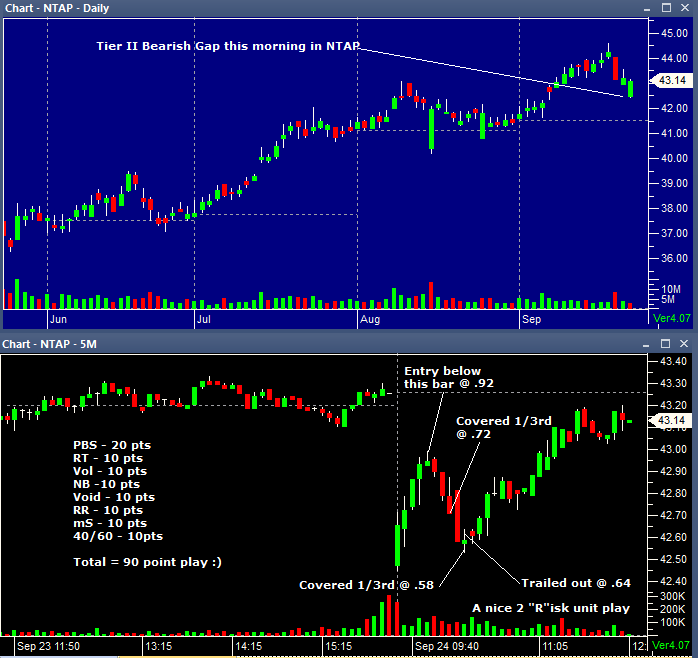Screen dimensions: 698x658
Task: Click the 43.20 price label in 5M chart
Action: (674, 405)
